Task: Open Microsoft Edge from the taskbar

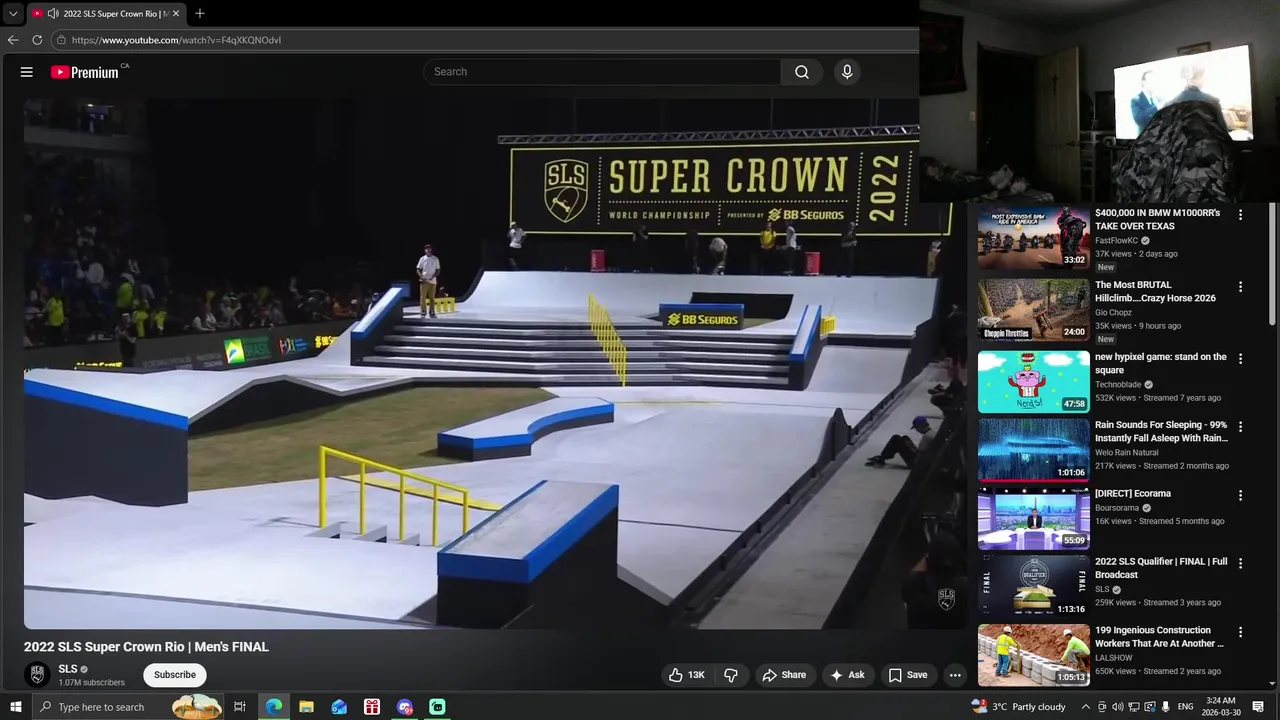Action: tap(273, 707)
